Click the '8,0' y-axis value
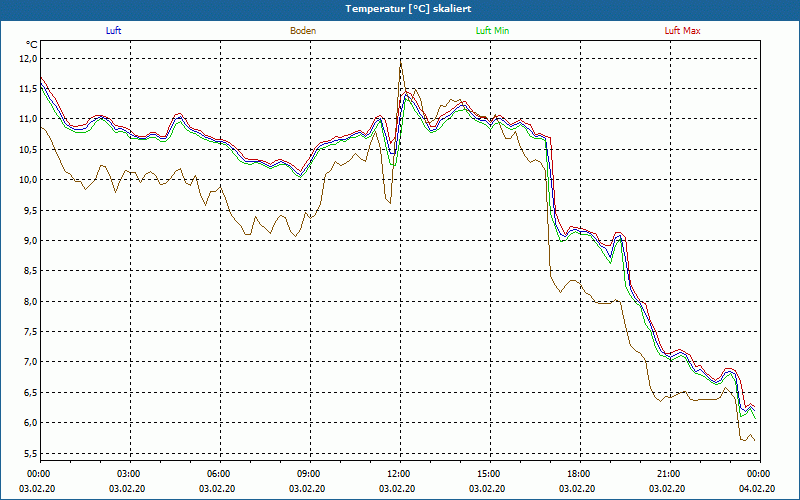Image resolution: width=800 pixels, height=500 pixels. click(x=31, y=301)
